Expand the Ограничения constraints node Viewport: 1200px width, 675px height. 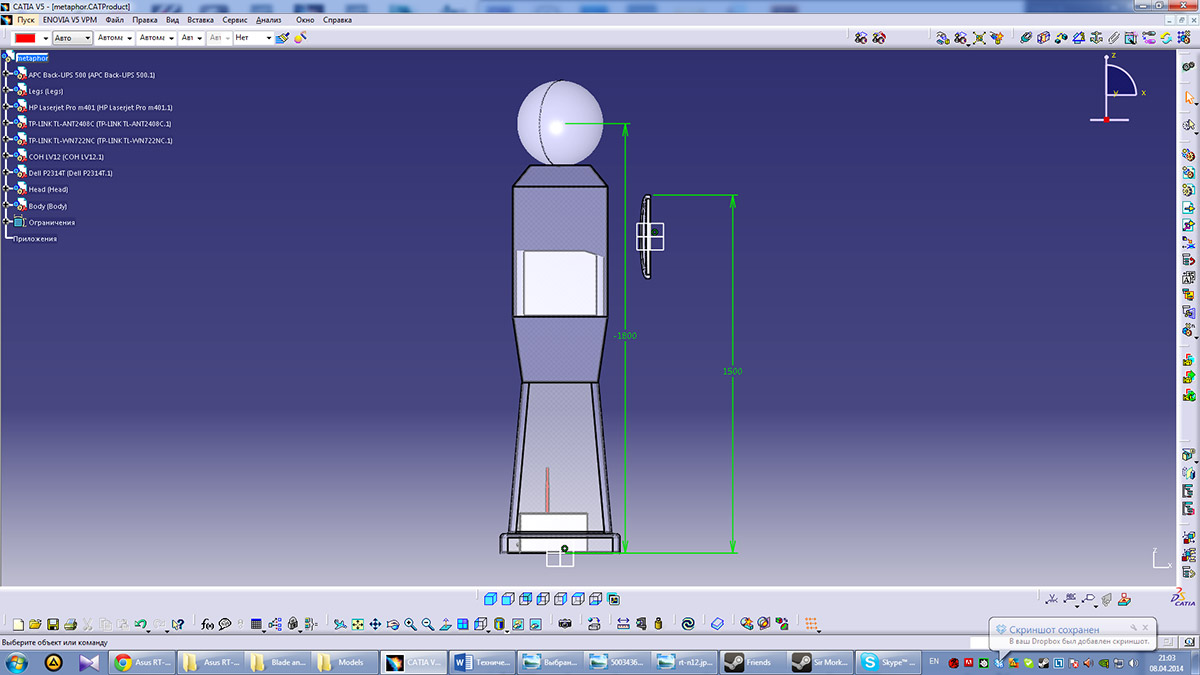click(6, 222)
